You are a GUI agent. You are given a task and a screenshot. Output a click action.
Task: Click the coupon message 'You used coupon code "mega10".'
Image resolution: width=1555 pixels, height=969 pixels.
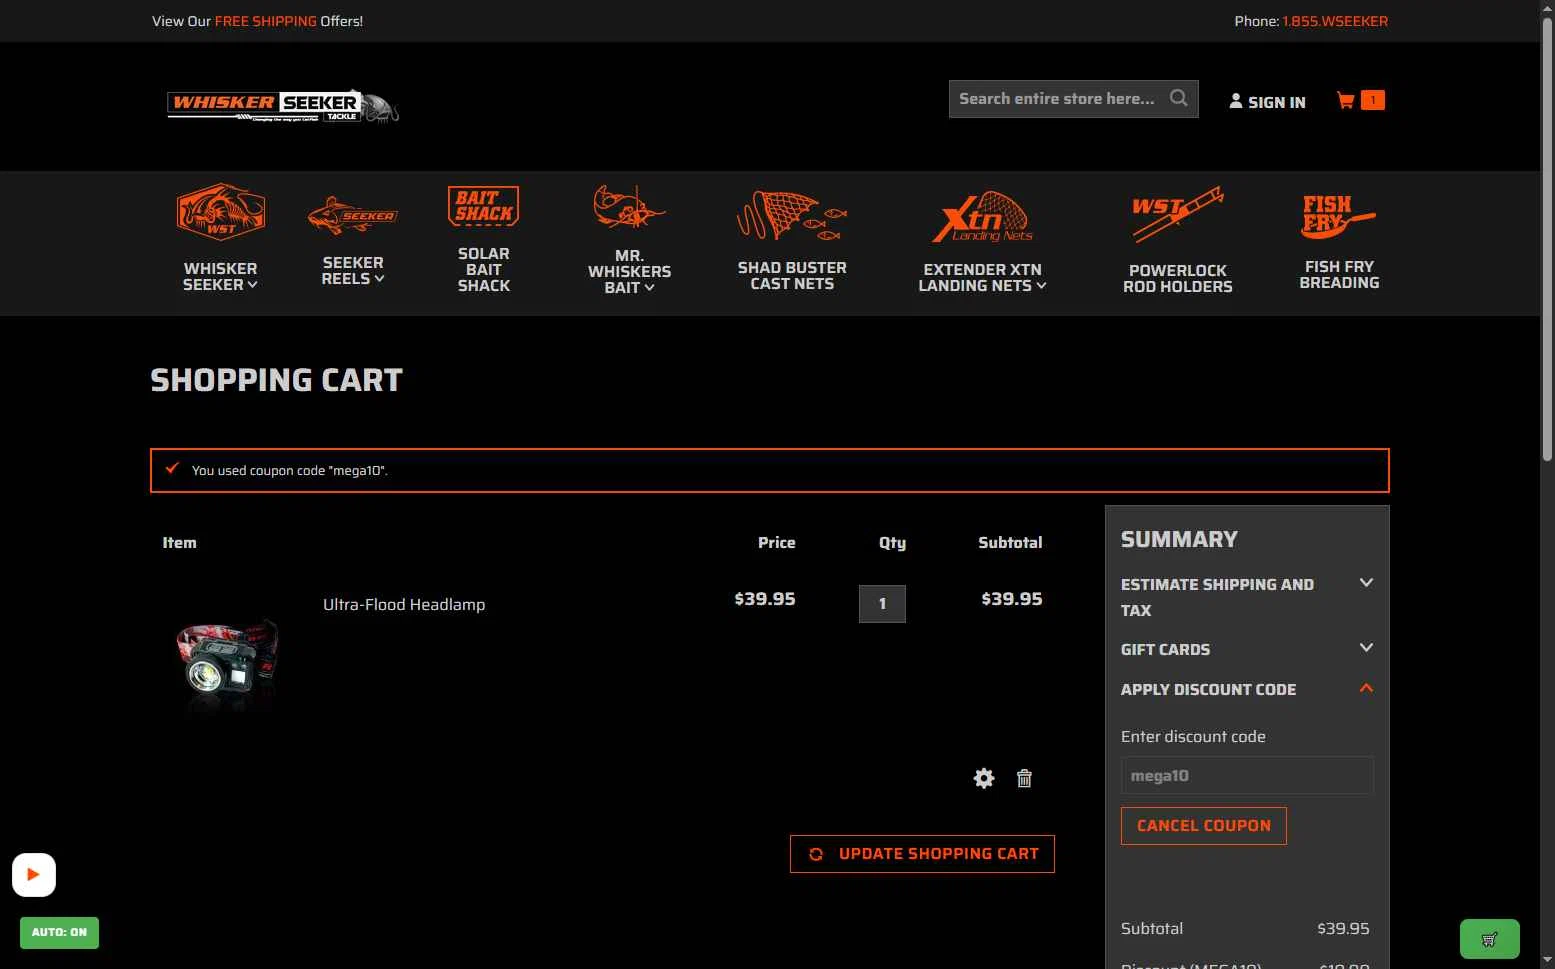coord(290,470)
